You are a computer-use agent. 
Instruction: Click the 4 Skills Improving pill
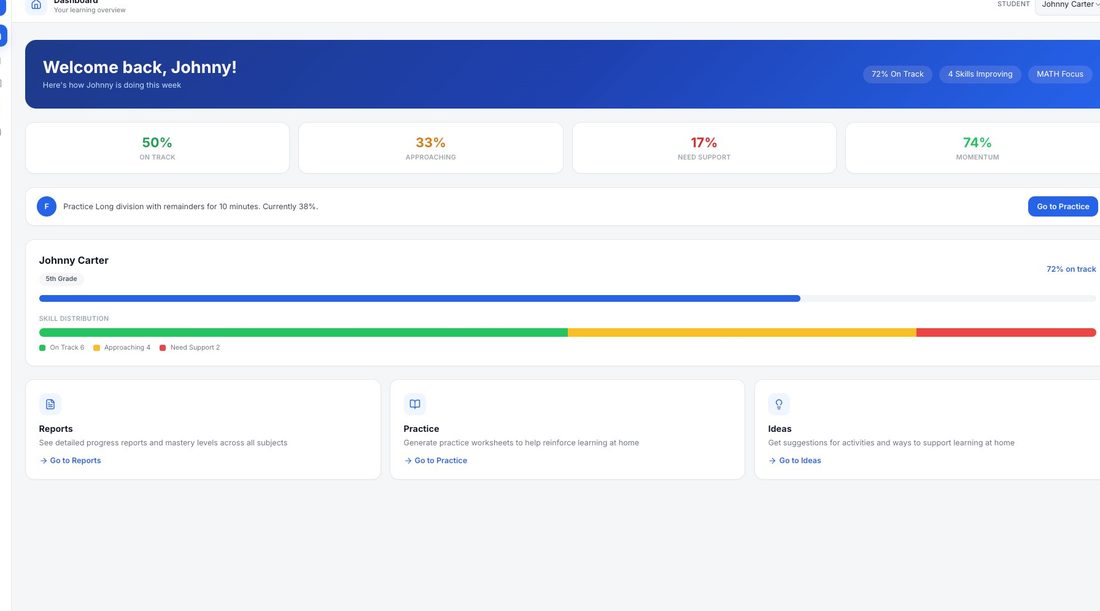tap(980, 74)
